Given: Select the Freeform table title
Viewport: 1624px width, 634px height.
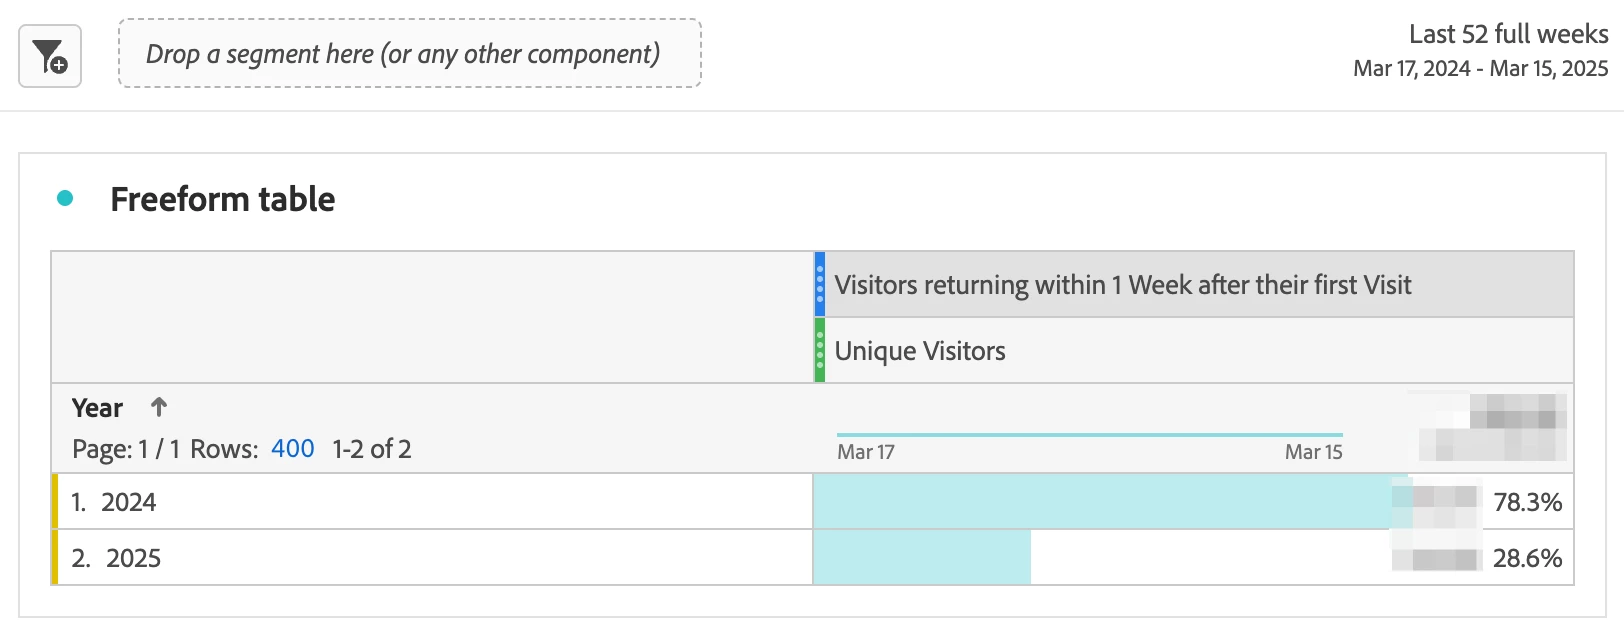Looking at the screenshot, I should 222,199.
